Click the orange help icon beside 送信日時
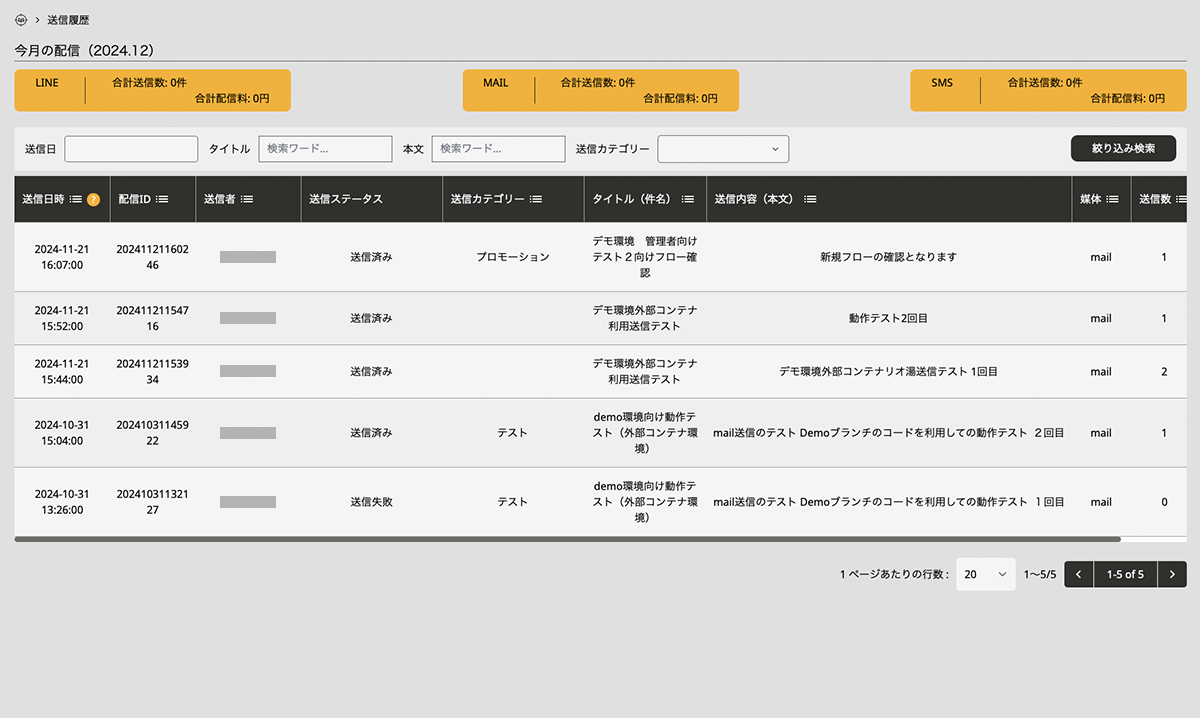Image resolution: width=1200 pixels, height=718 pixels. pyautogui.click(x=93, y=199)
